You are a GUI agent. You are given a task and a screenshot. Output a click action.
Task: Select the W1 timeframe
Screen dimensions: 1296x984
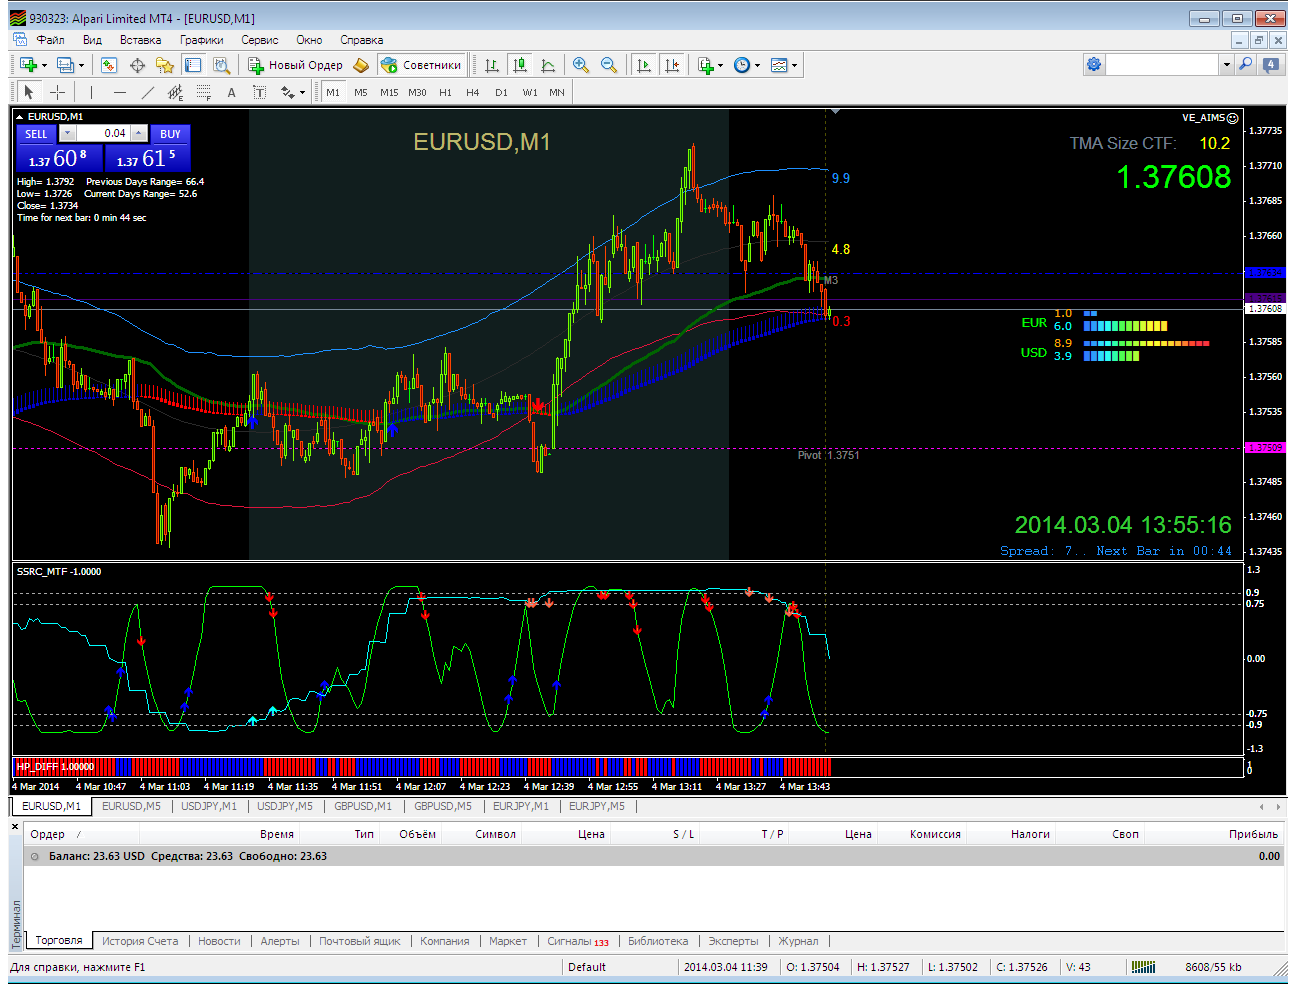coord(530,92)
